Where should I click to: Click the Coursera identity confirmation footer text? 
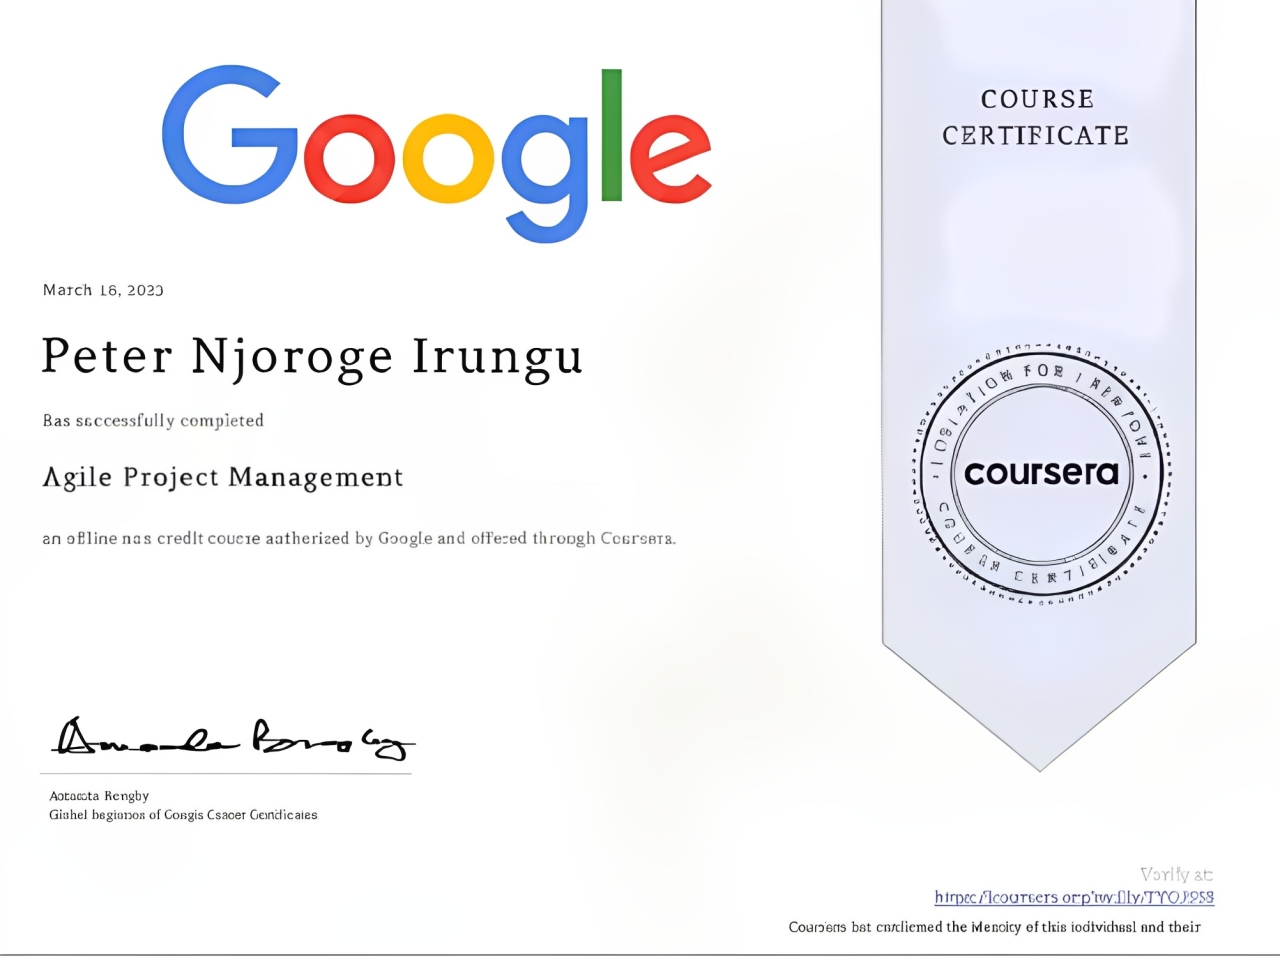[x=994, y=927]
